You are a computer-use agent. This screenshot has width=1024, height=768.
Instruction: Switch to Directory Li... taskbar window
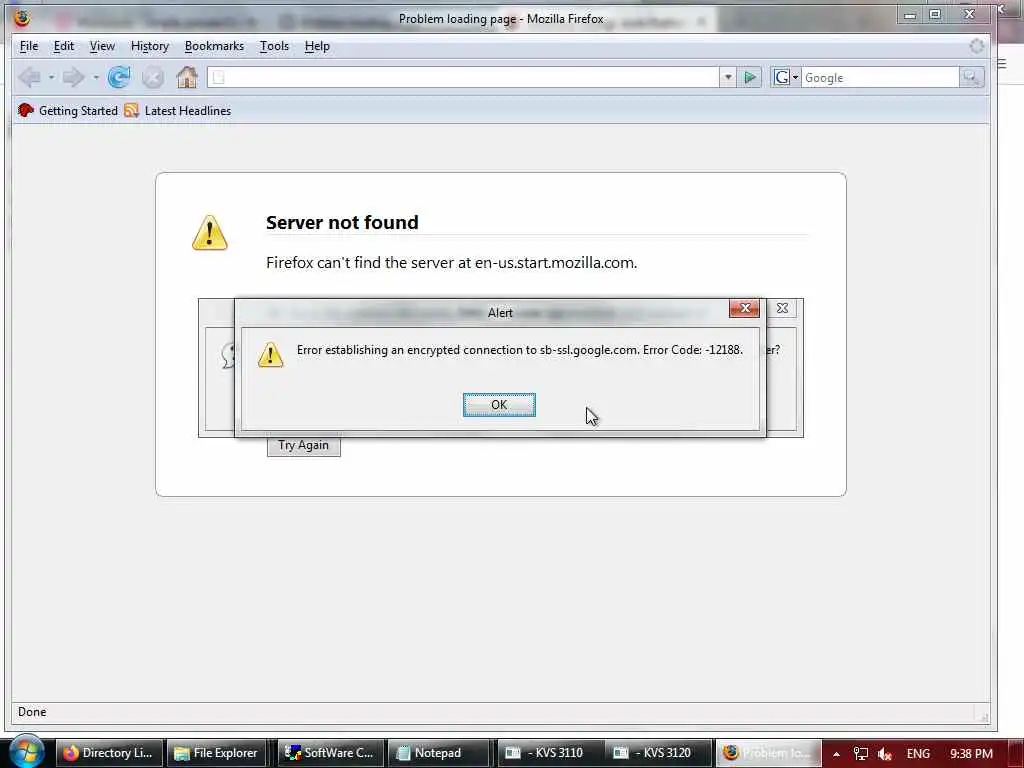click(x=108, y=753)
